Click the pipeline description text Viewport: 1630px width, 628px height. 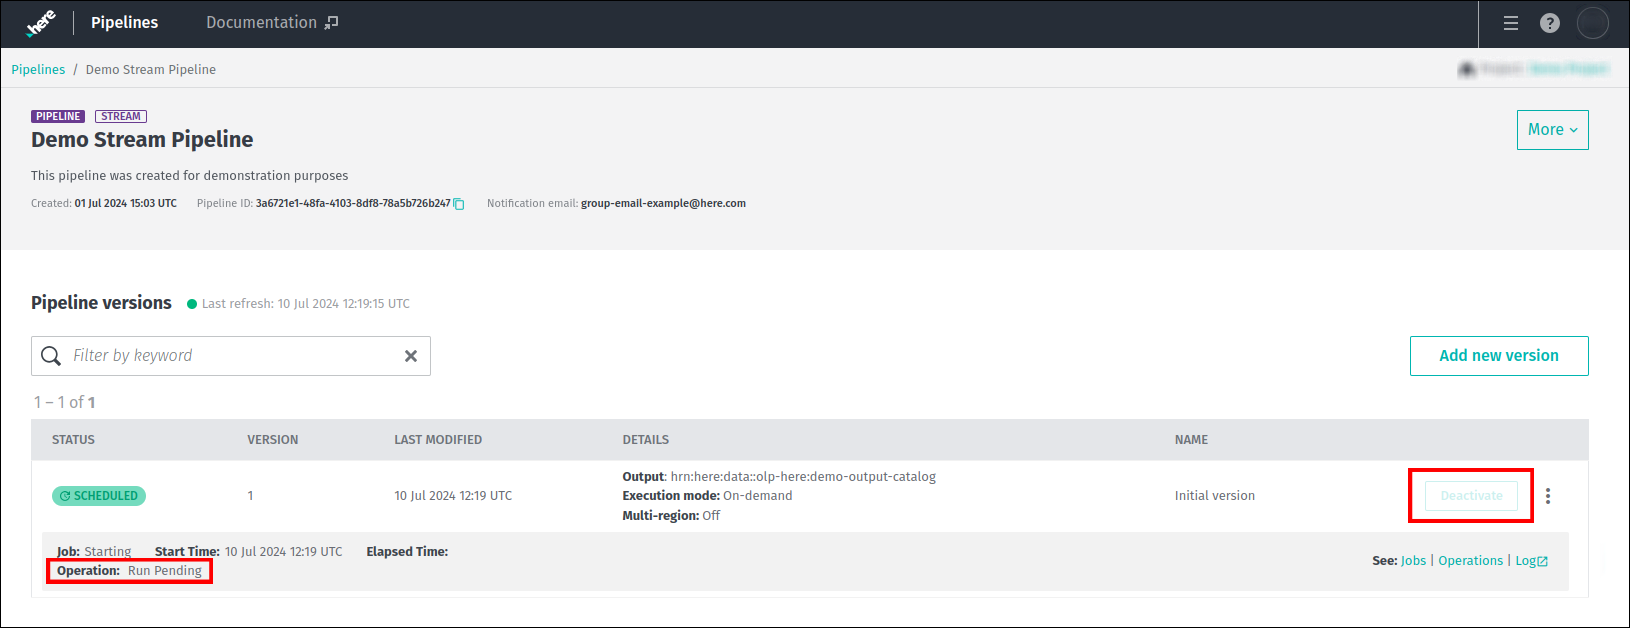[x=190, y=176]
